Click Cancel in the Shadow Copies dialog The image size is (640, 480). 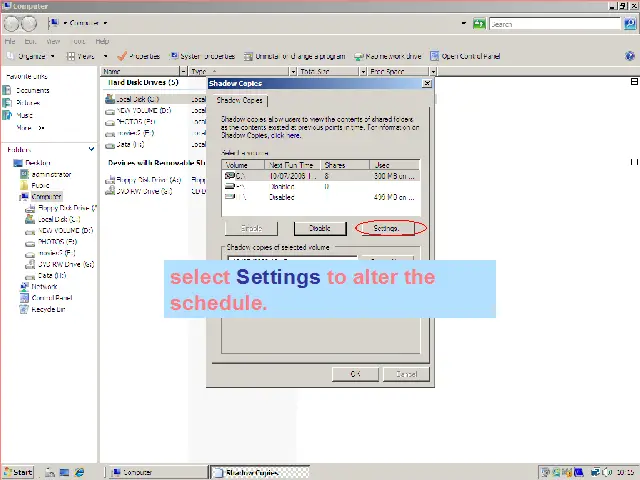click(406, 374)
